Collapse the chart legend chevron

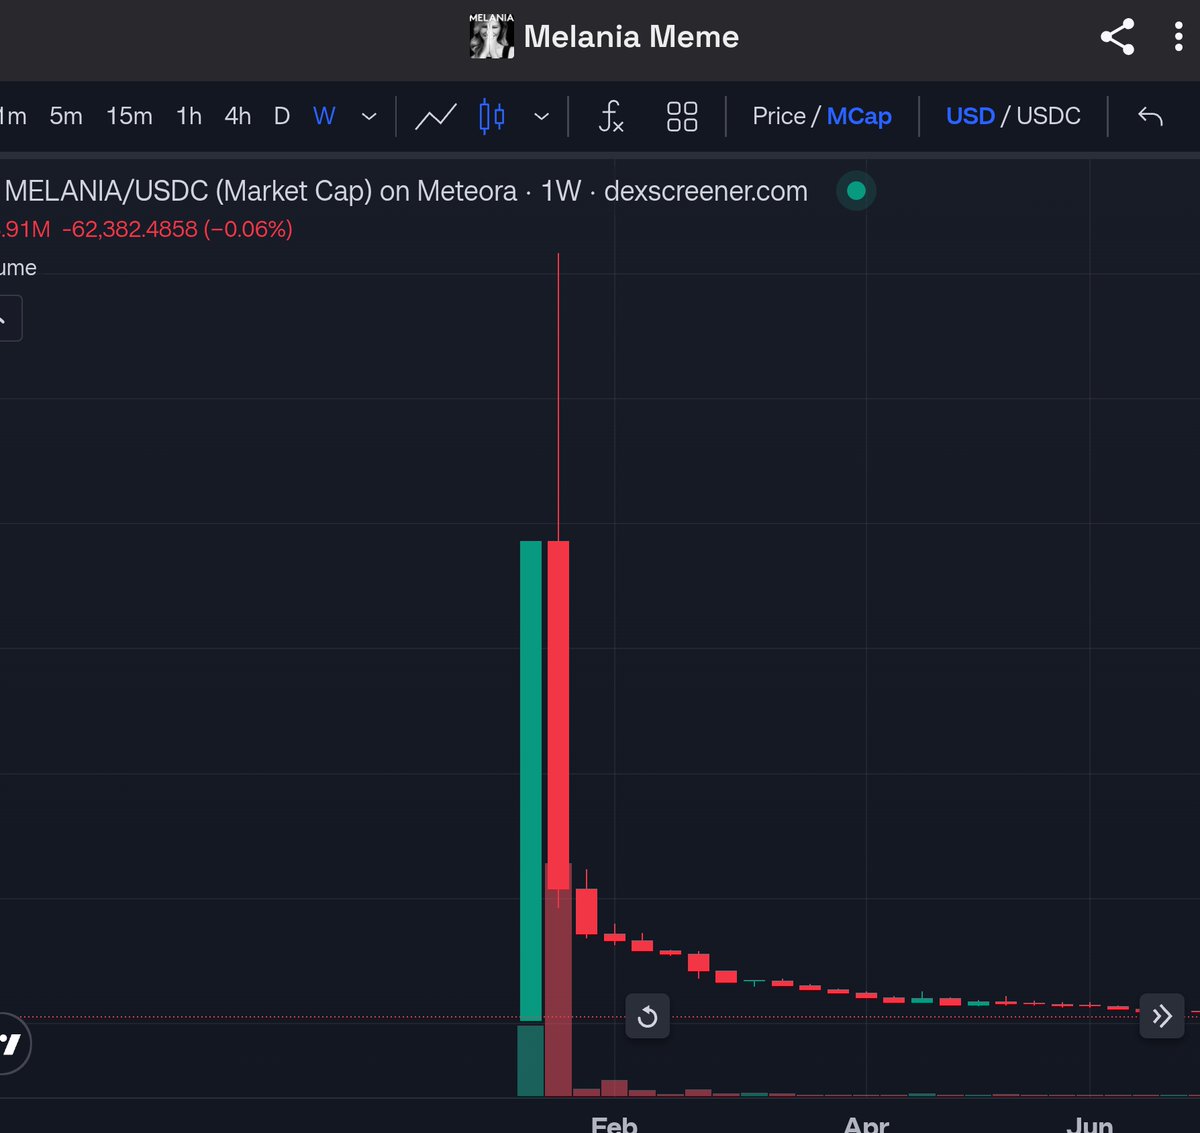tap(6, 319)
